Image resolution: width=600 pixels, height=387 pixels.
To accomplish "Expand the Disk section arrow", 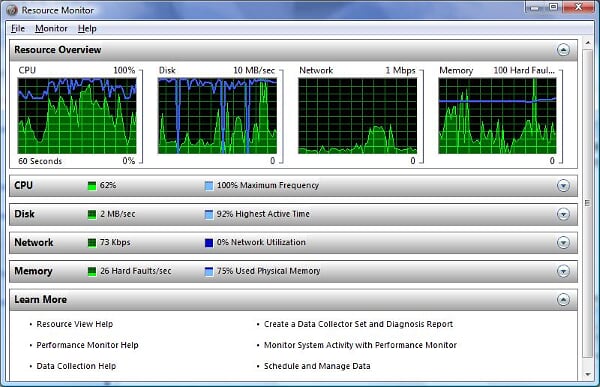I will pos(563,214).
